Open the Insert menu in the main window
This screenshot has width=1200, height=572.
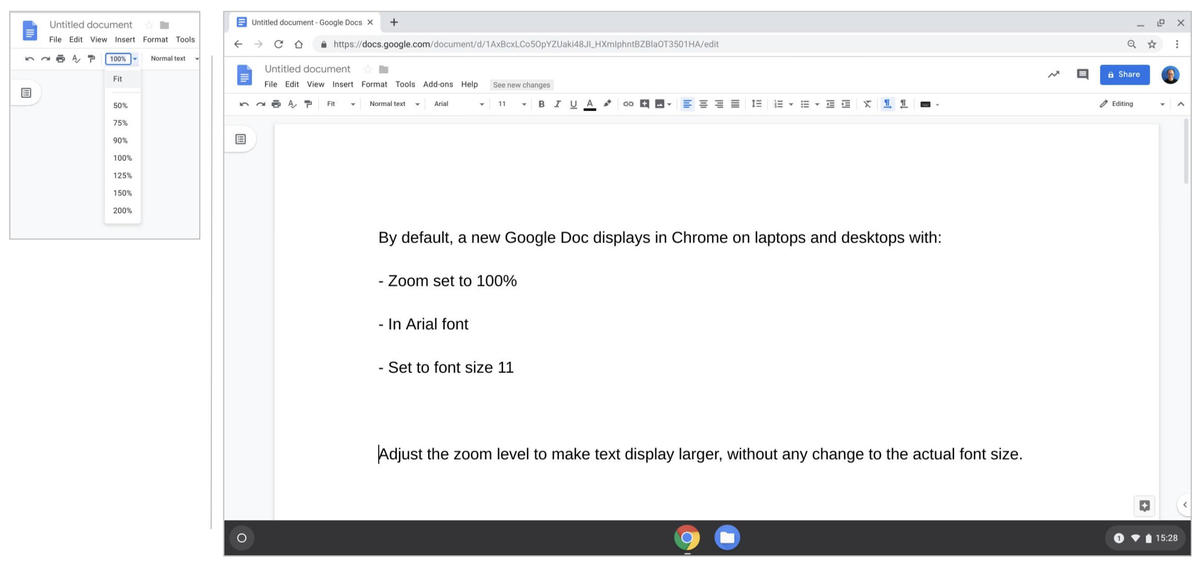pos(343,85)
